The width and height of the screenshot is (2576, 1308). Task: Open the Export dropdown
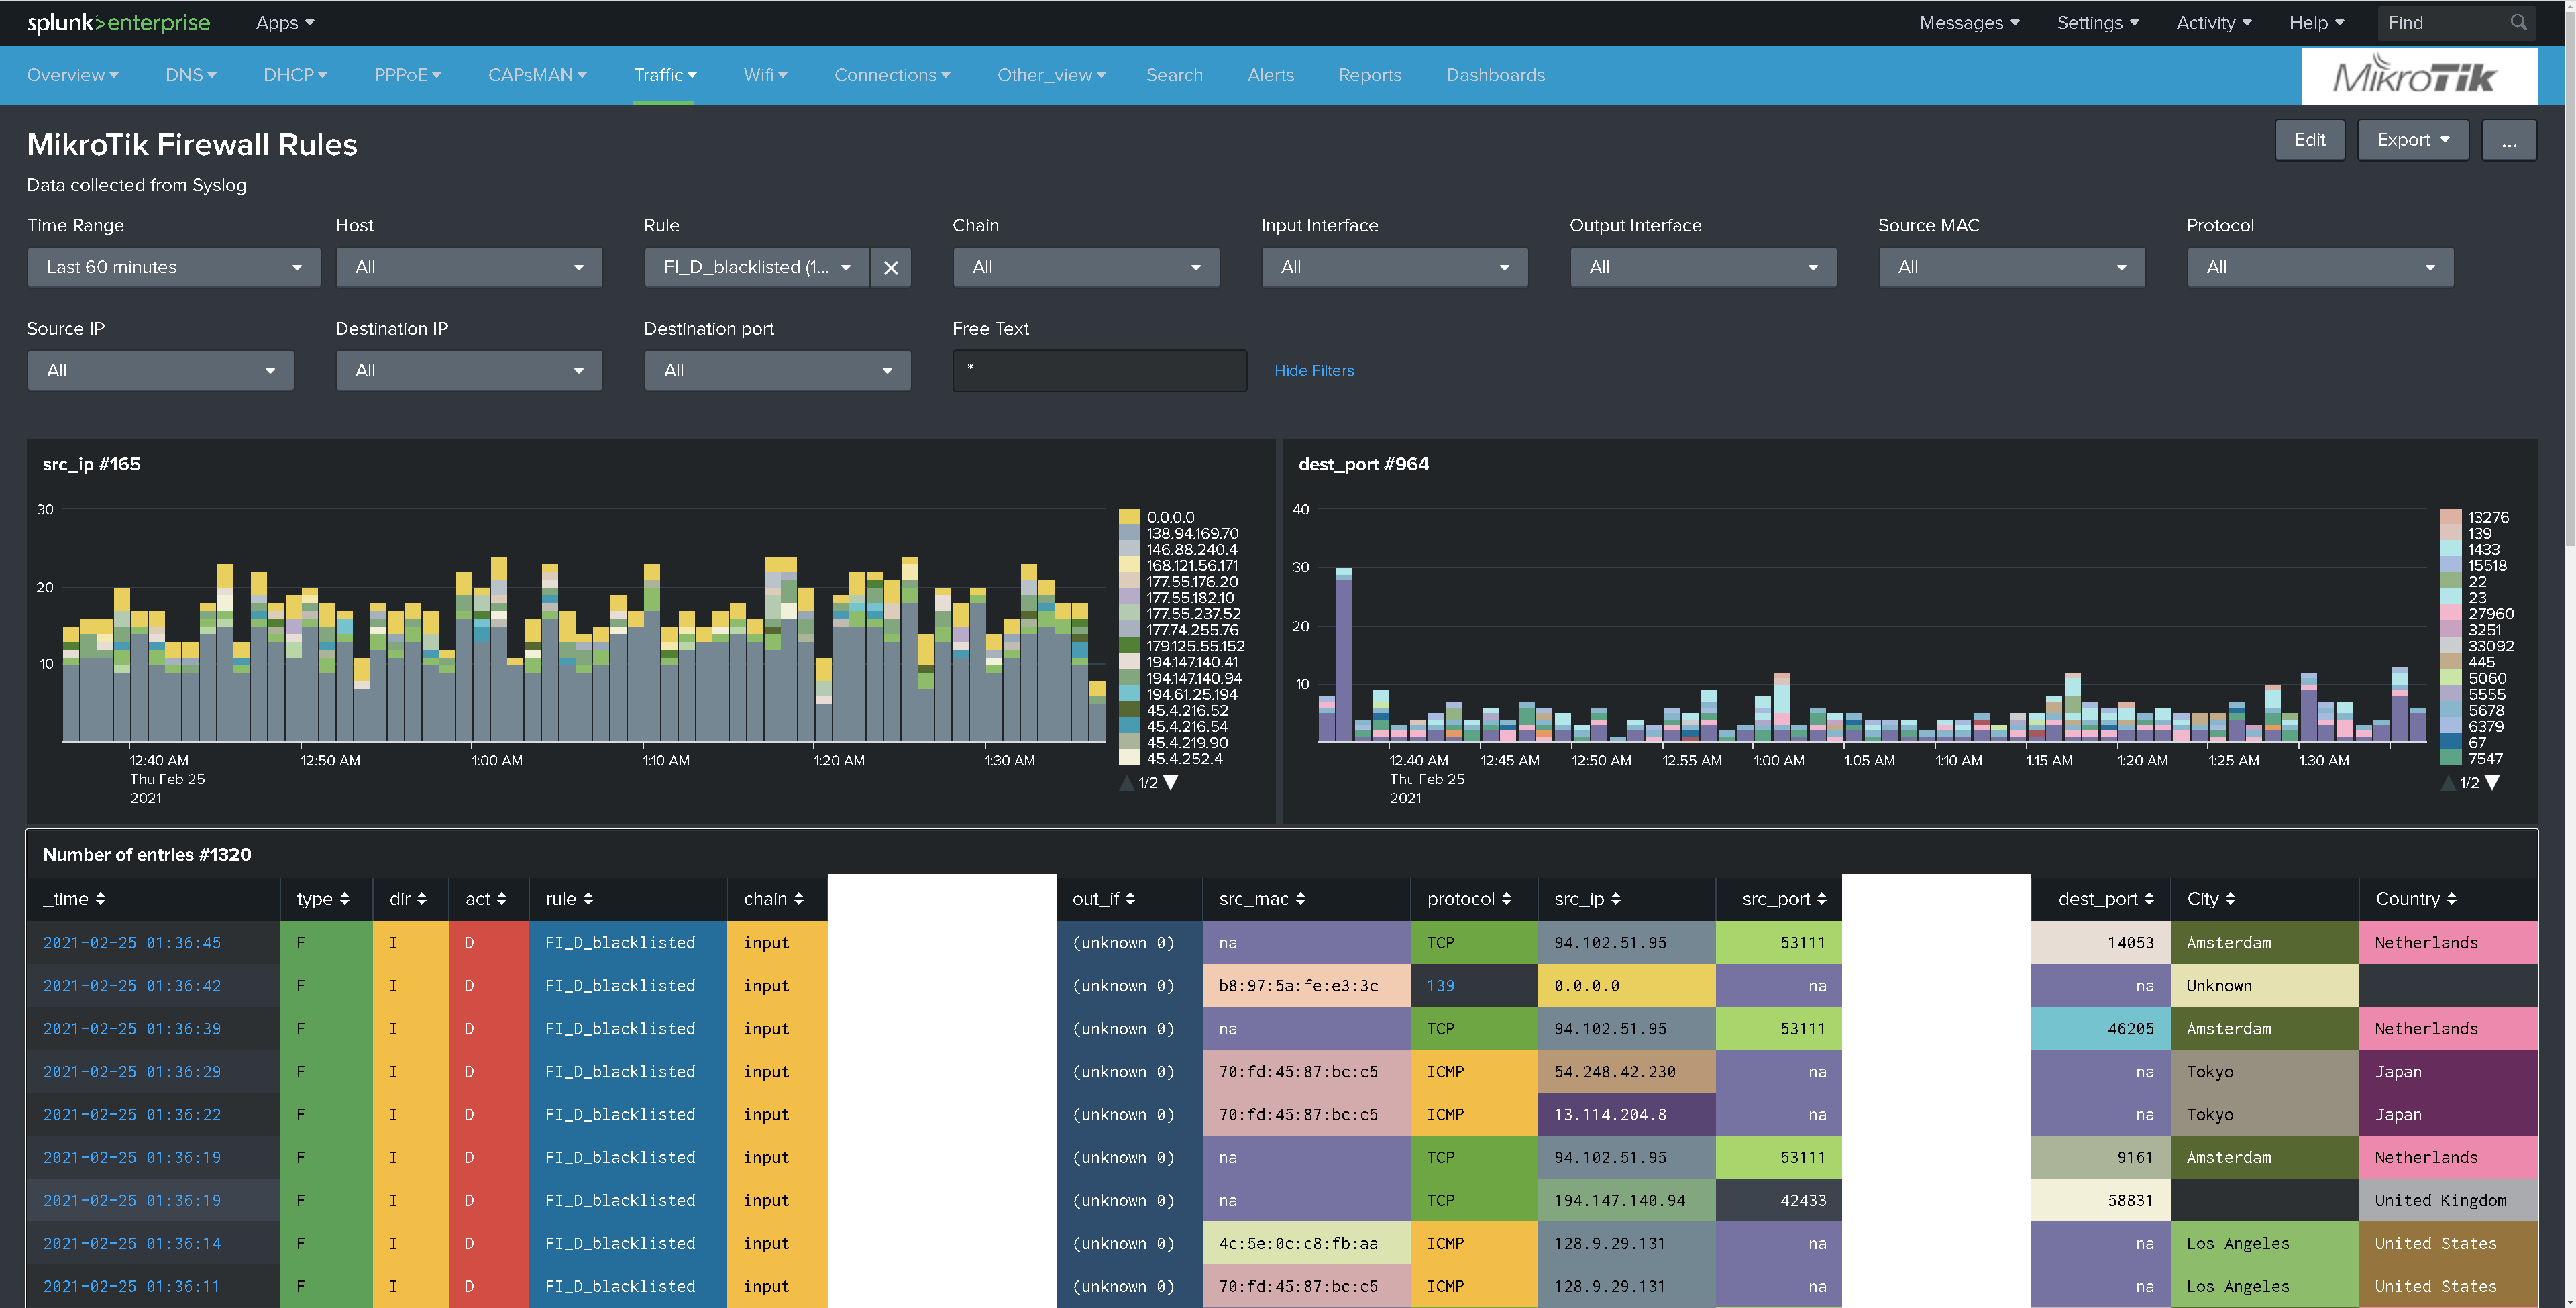tap(2413, 140)
